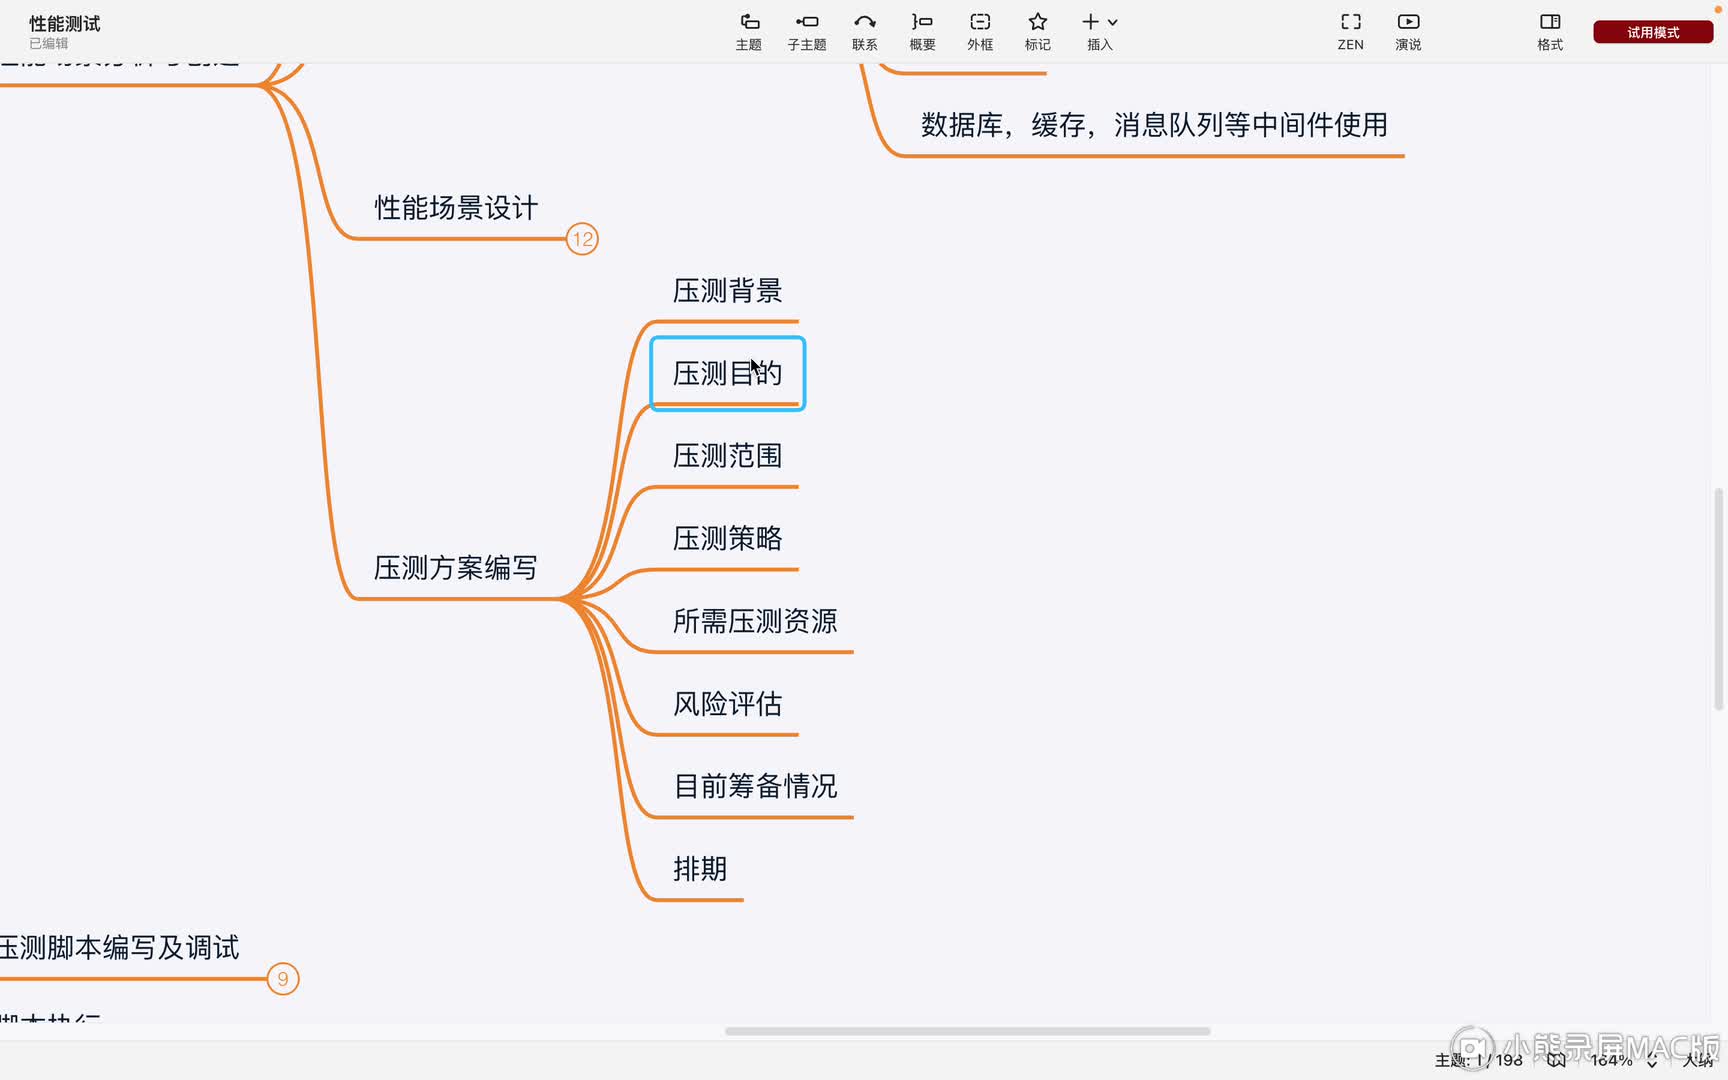Click the 性能测试 document title
Screen dimensions: 1728x1080
[x=65, y=23]
